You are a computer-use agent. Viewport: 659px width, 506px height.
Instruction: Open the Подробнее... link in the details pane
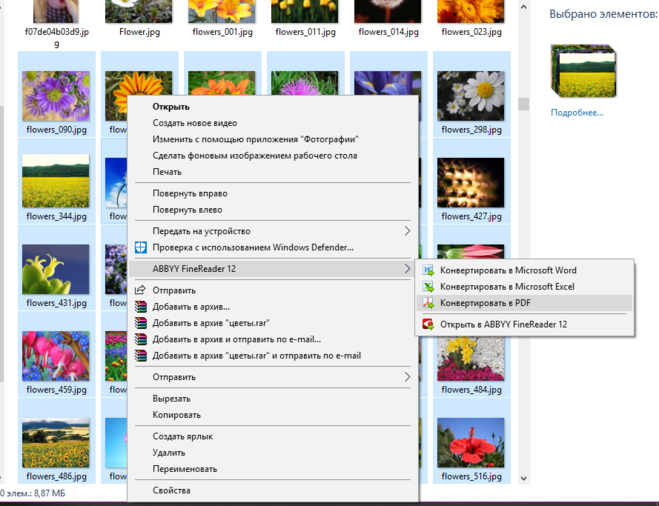point(577,113)
